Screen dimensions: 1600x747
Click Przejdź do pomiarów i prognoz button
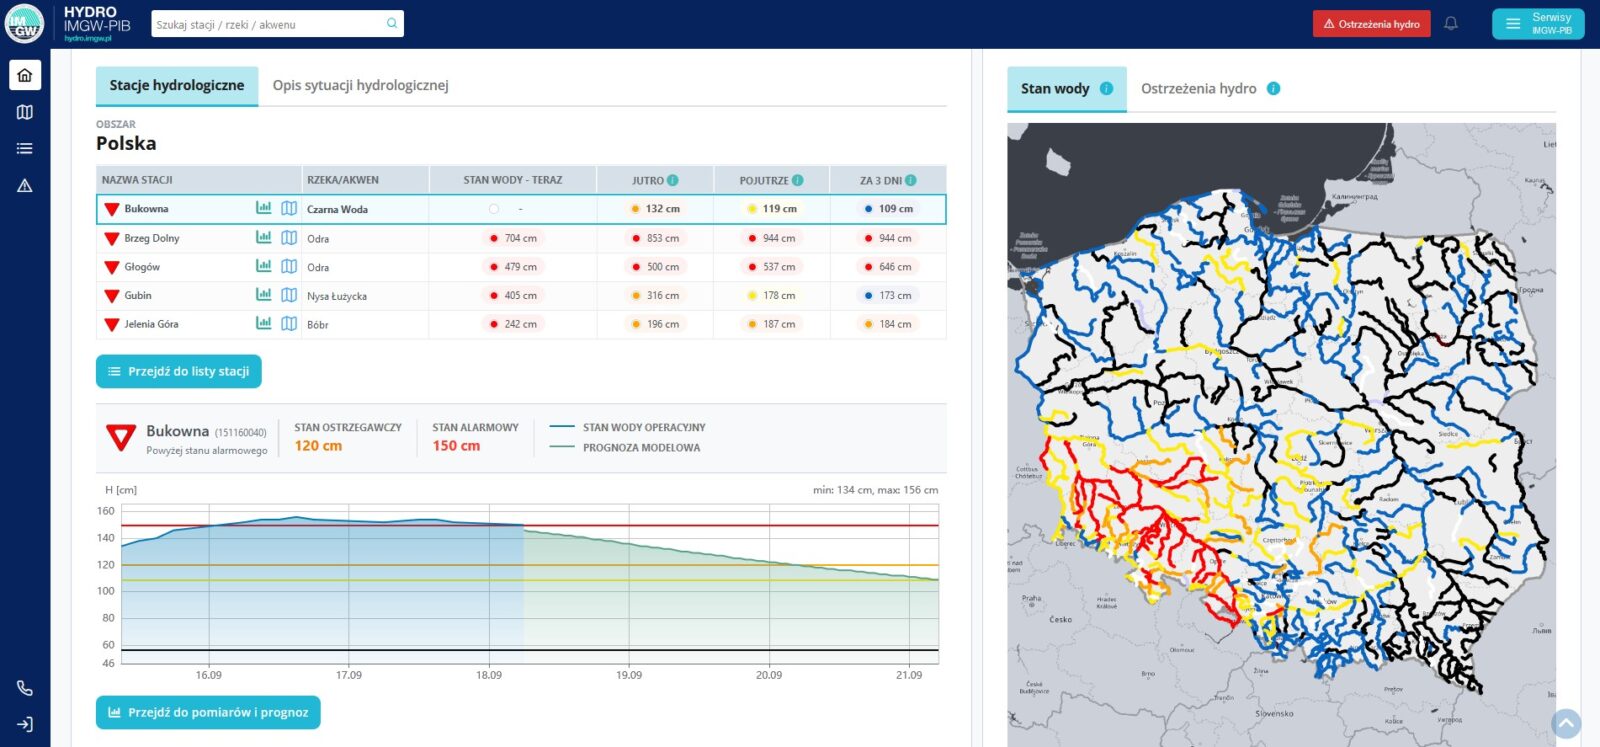pyautogui.click(x=208, y=712)
